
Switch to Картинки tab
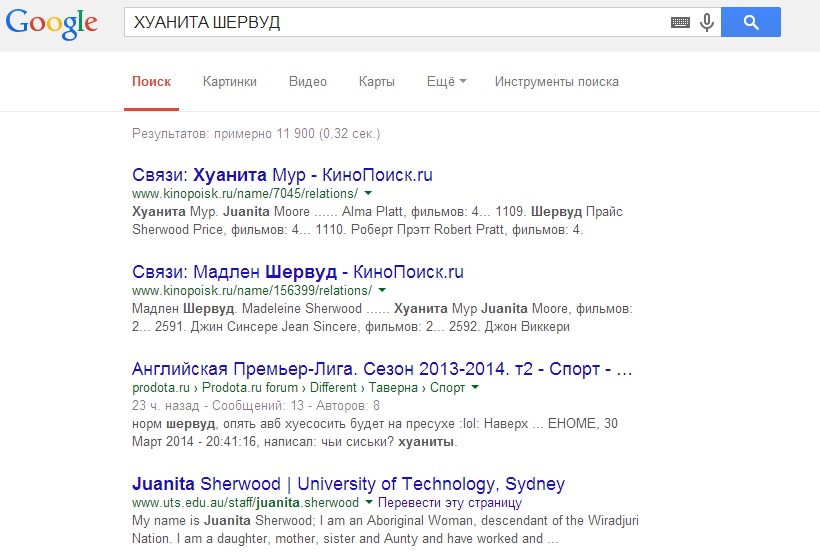click(230, 82)
